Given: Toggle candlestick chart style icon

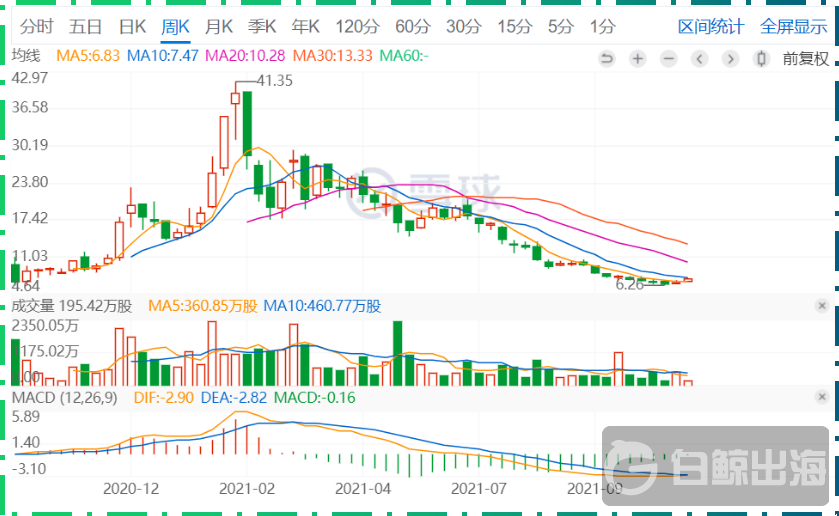Looking at the screenshot, I should pos(761,59).
